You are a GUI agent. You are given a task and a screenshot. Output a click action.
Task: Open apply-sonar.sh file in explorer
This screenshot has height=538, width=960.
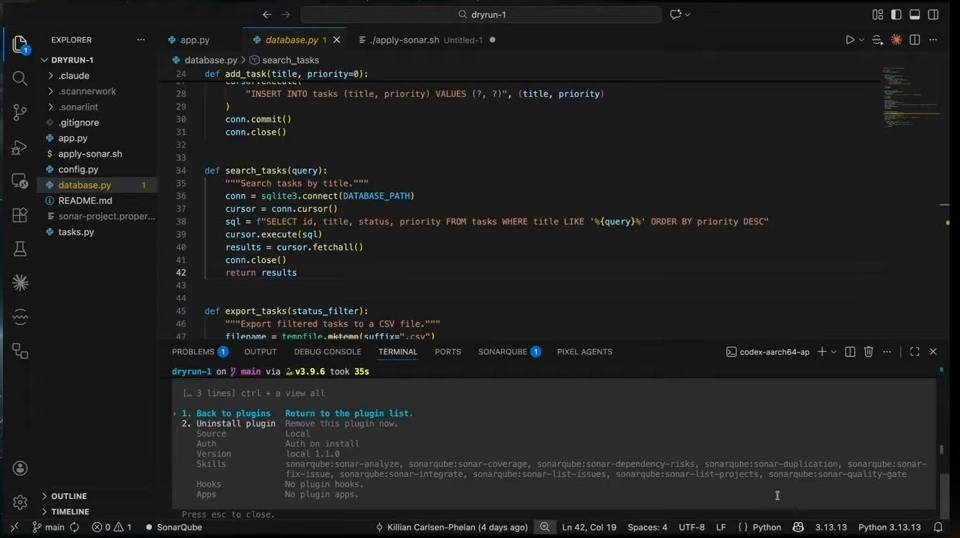click(x=90, y=154)
